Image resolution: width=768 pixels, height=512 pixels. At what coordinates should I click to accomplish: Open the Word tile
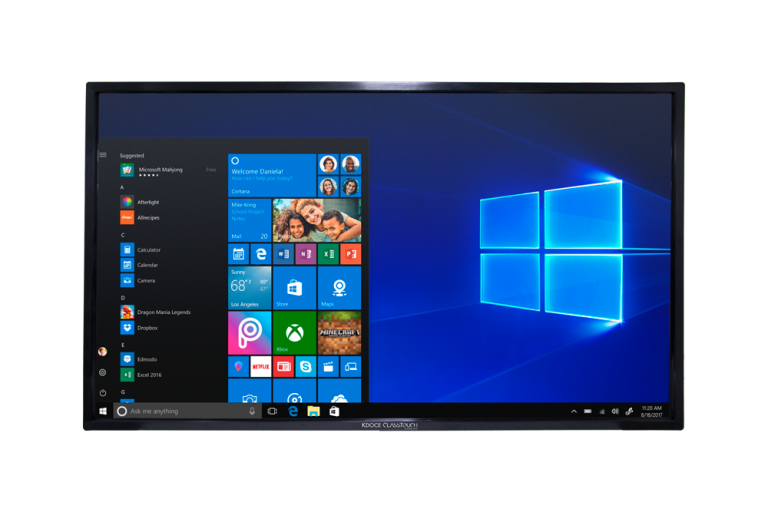click(x=283, y=254)
